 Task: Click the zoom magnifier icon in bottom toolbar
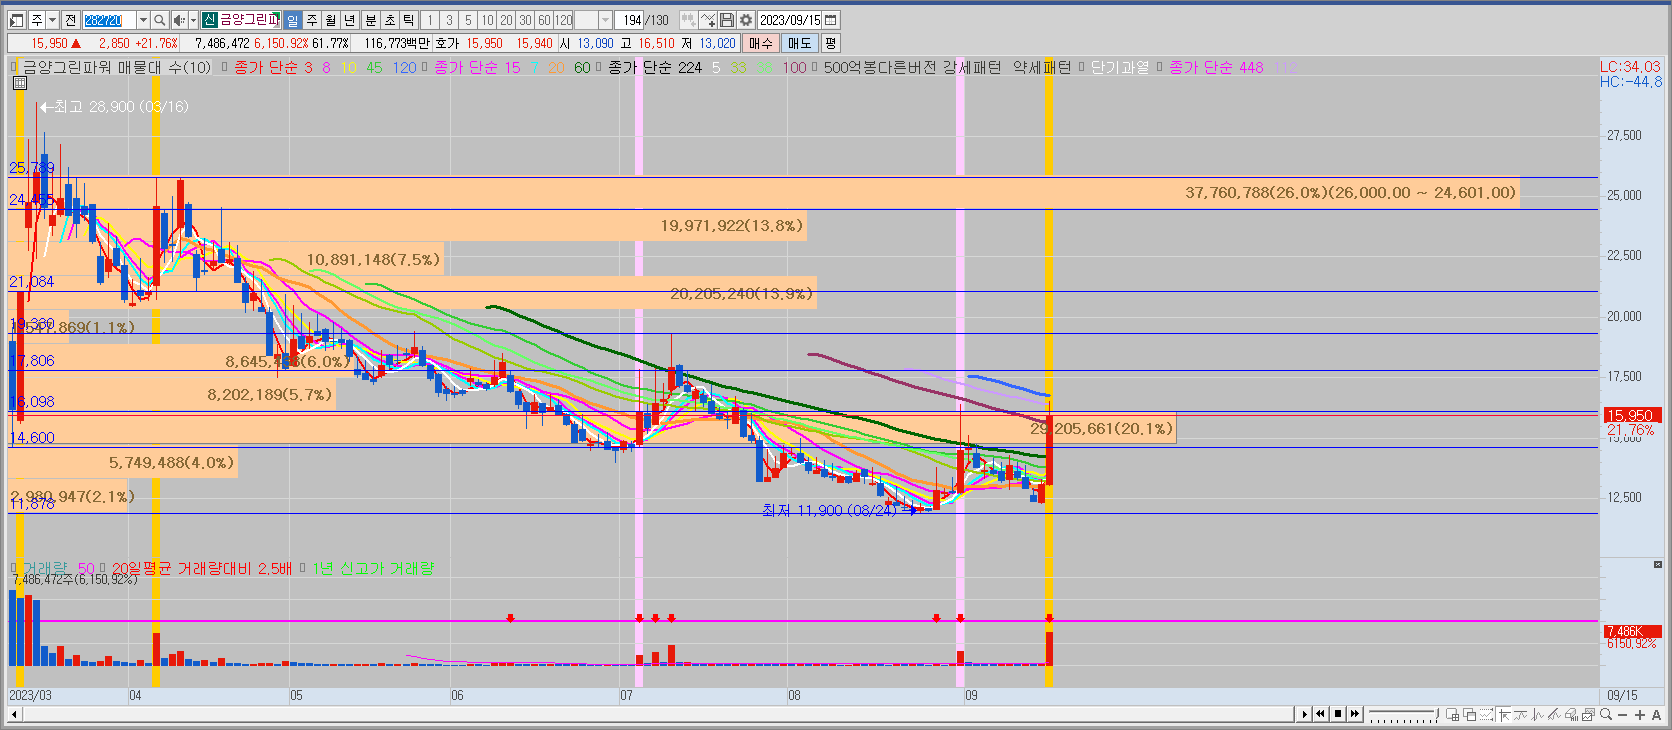(1606, 714)
